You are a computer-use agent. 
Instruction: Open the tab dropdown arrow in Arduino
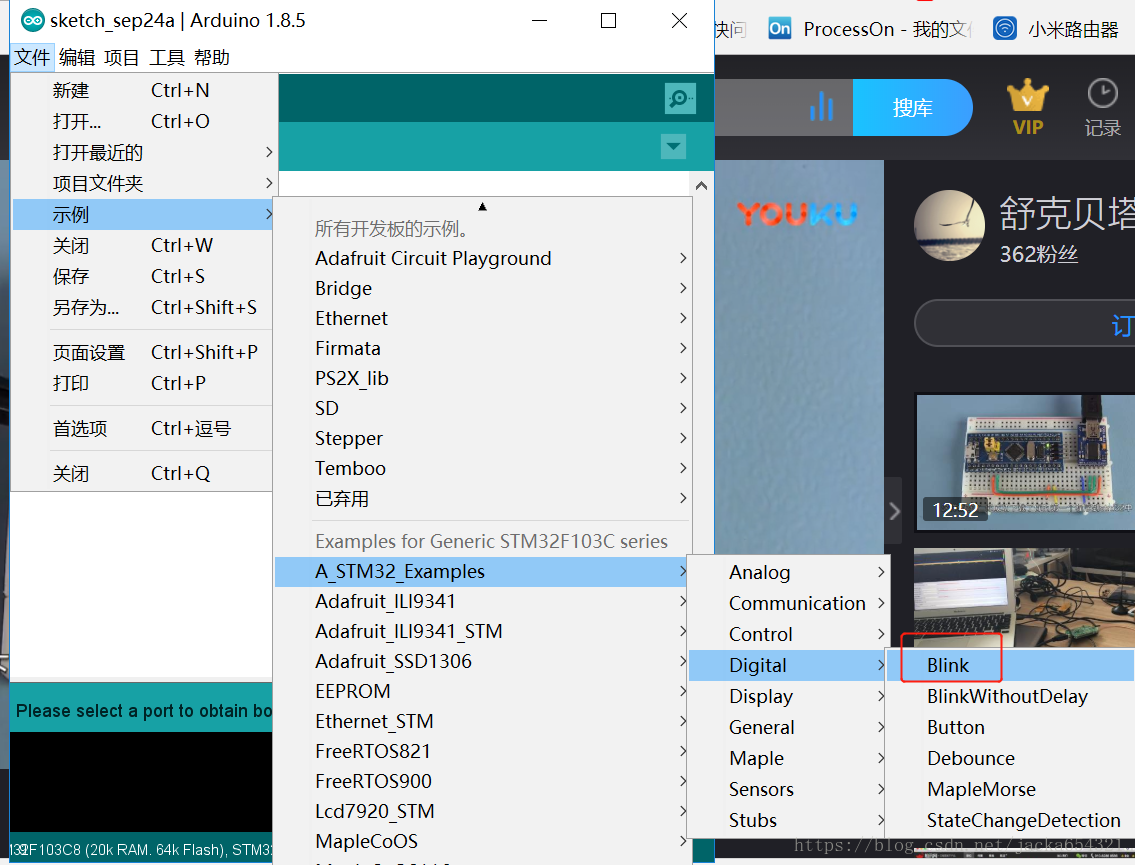tap(673, 146)
